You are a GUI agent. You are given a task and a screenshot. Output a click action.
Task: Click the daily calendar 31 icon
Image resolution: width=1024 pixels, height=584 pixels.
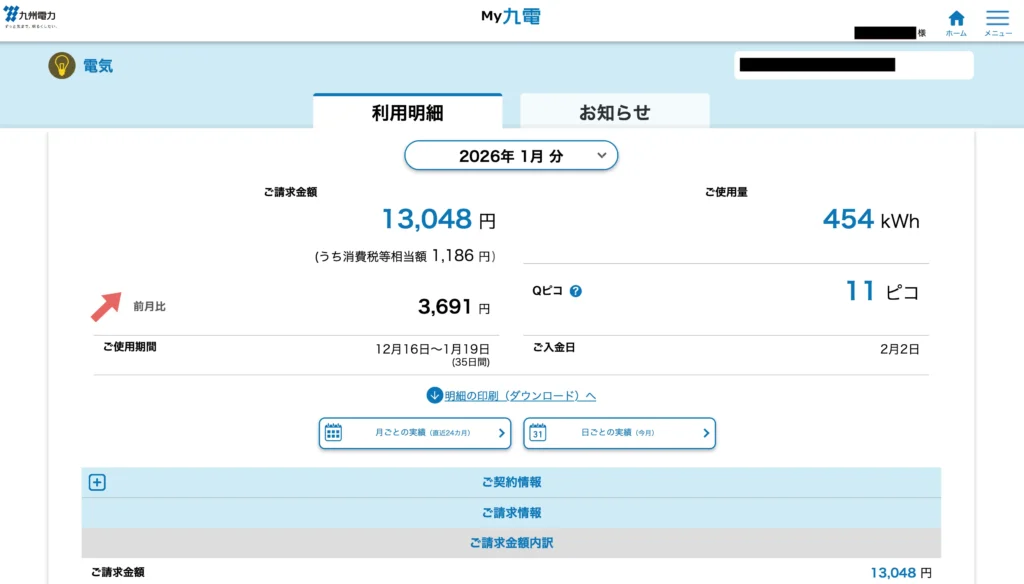(537, 432)
